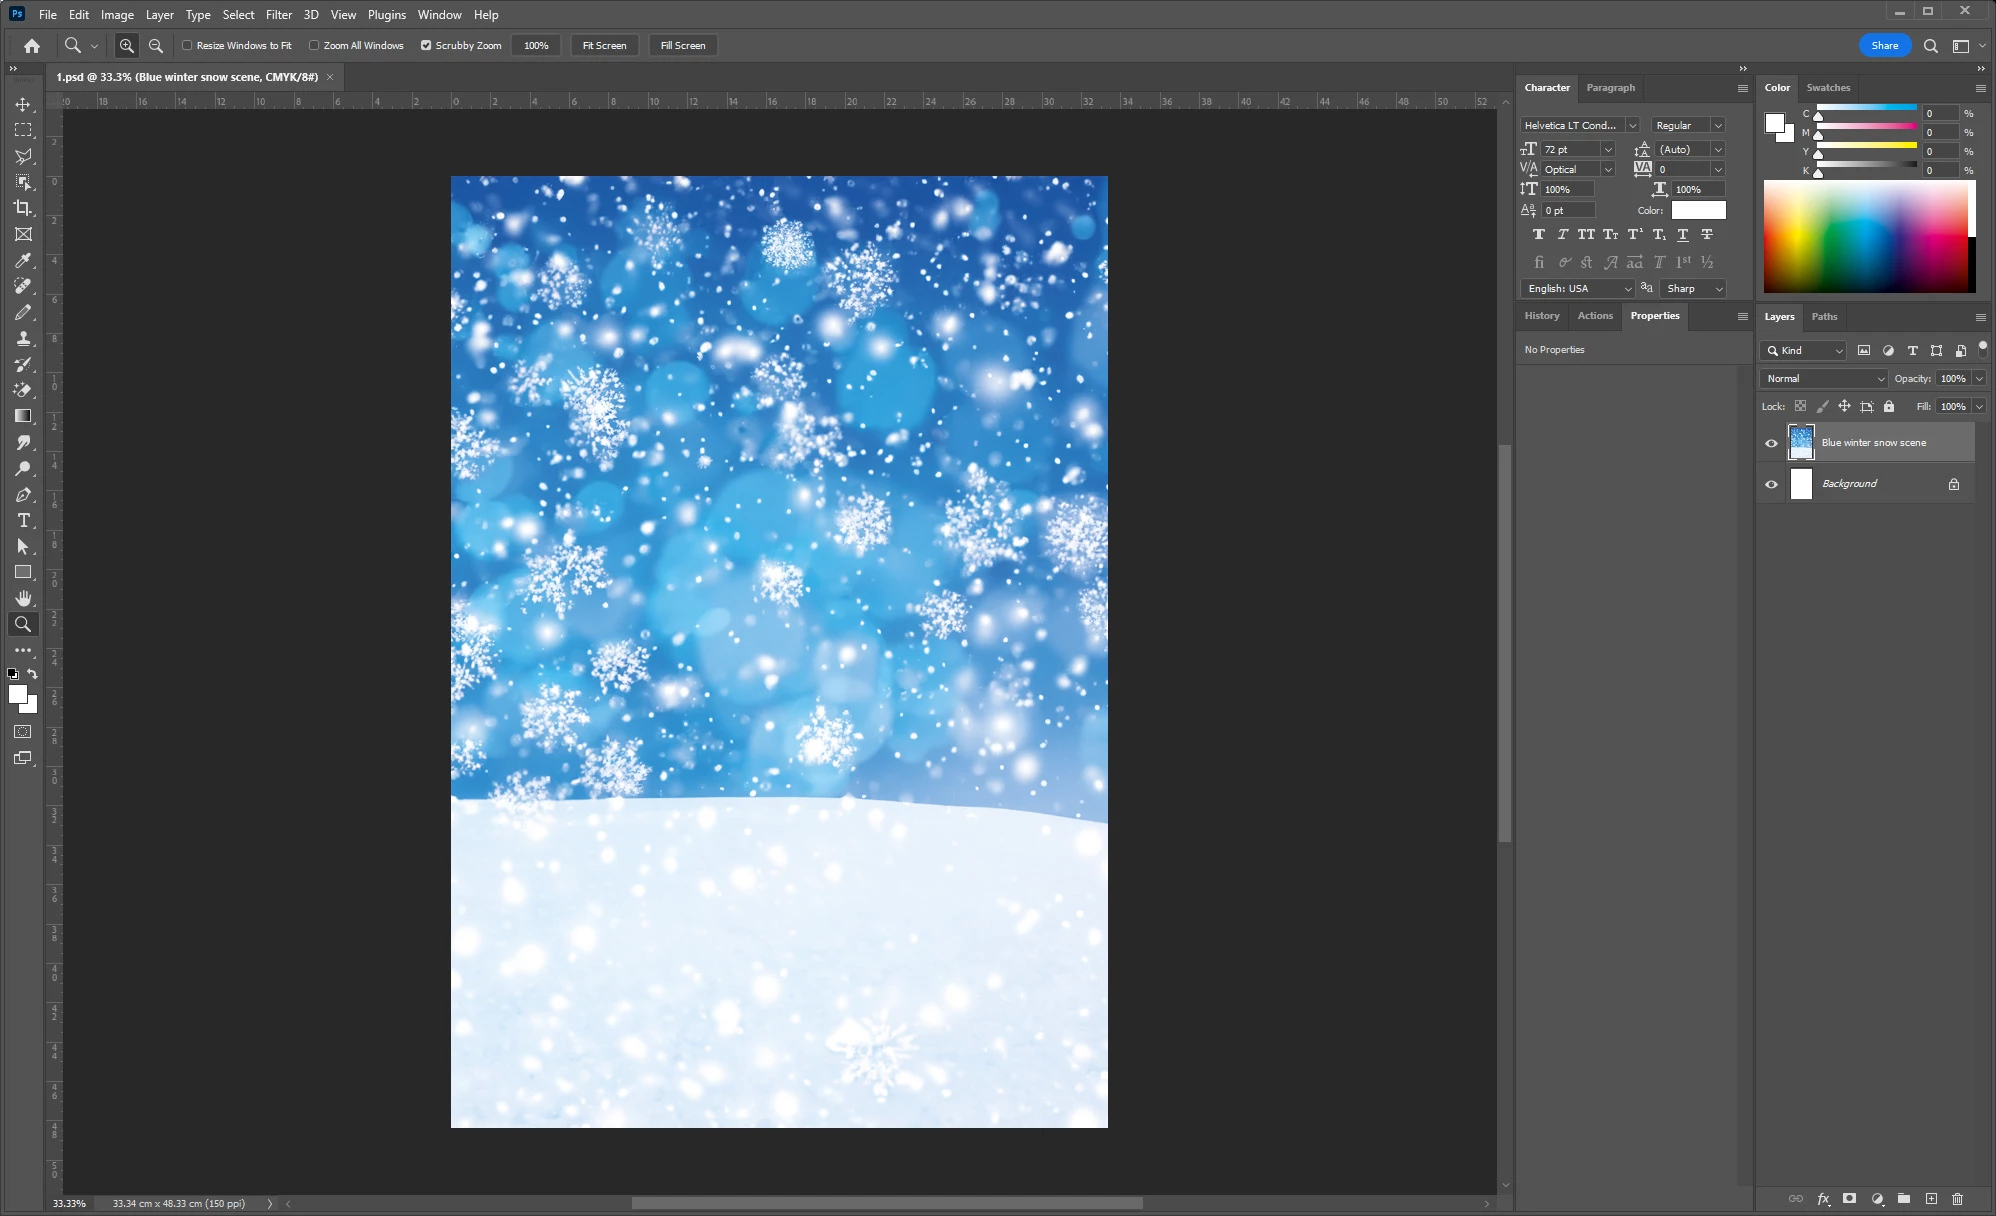This screenshot has height=1216, width=1996.
Task: Delete layer using trash icon
Action: tap(1957, 1198)
